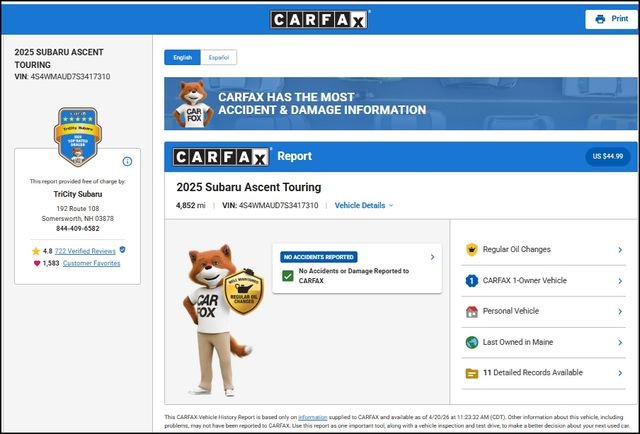Expand the Vehicle Details dropdown
This screenshot has height=434, width=640.
click(x=364, y=205)
